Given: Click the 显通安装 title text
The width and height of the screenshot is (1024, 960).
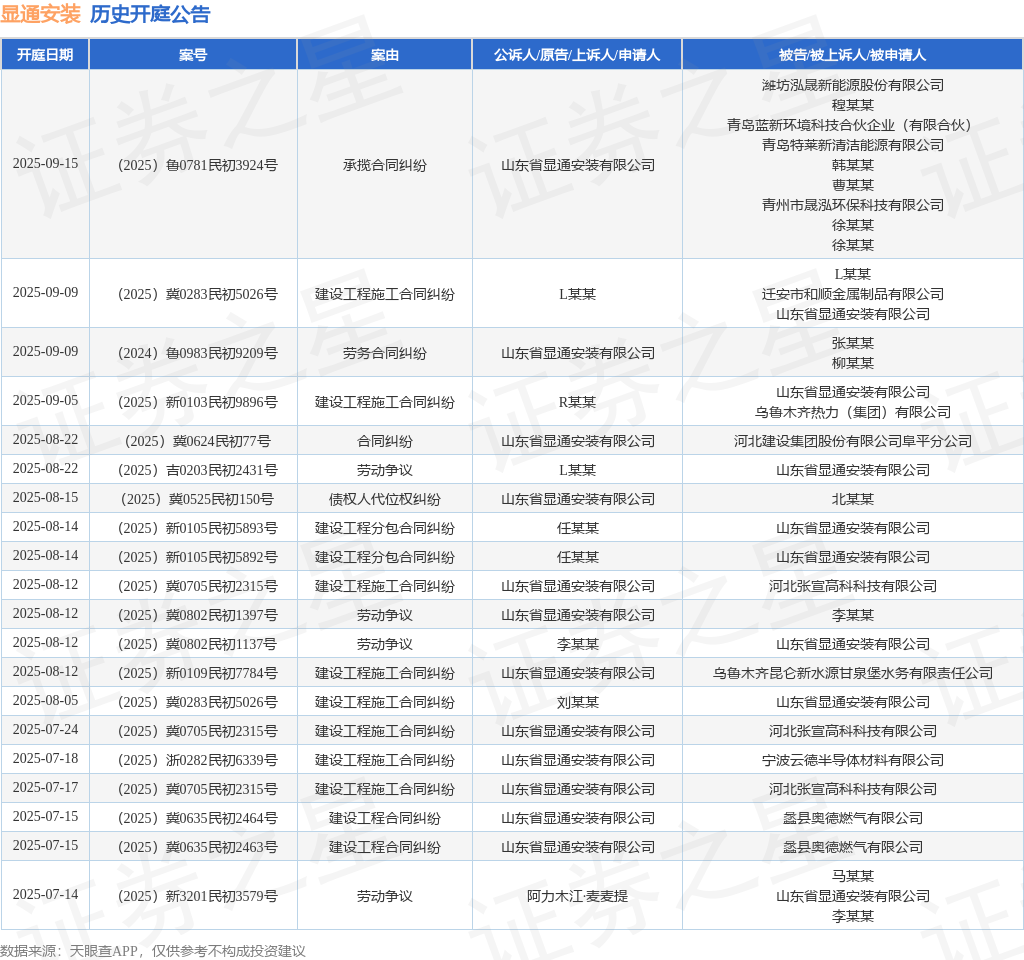Looking at the screenshot, I should click(x=40, y=14).
